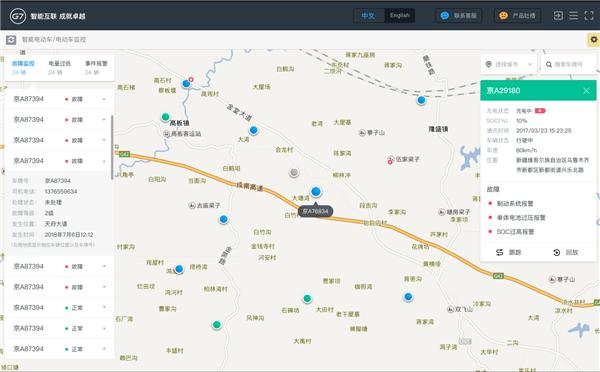Click the blue vehicle marker labeled 京A76834

point(316,191)
